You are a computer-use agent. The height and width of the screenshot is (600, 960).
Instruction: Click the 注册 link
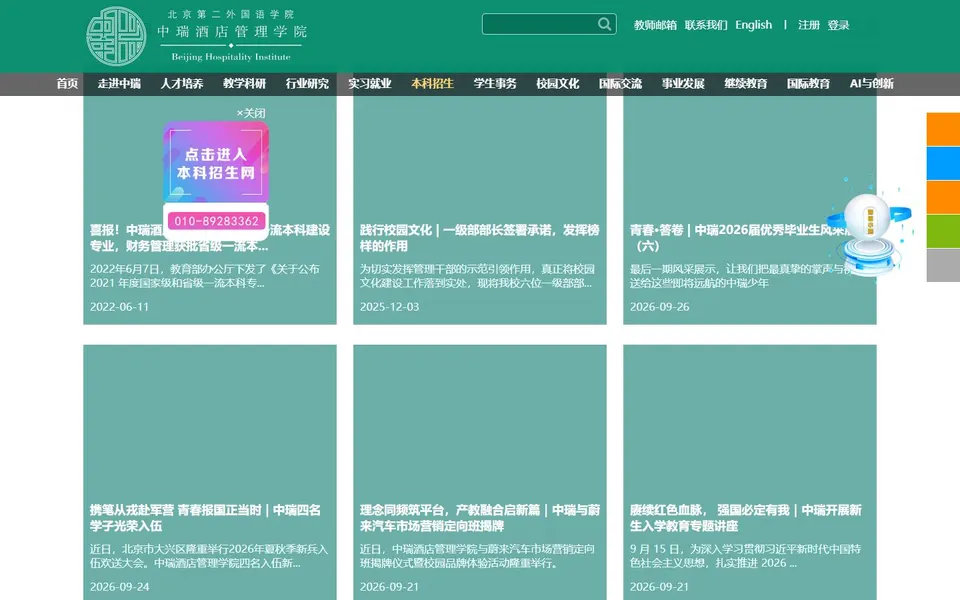click(x=809, y=25)
